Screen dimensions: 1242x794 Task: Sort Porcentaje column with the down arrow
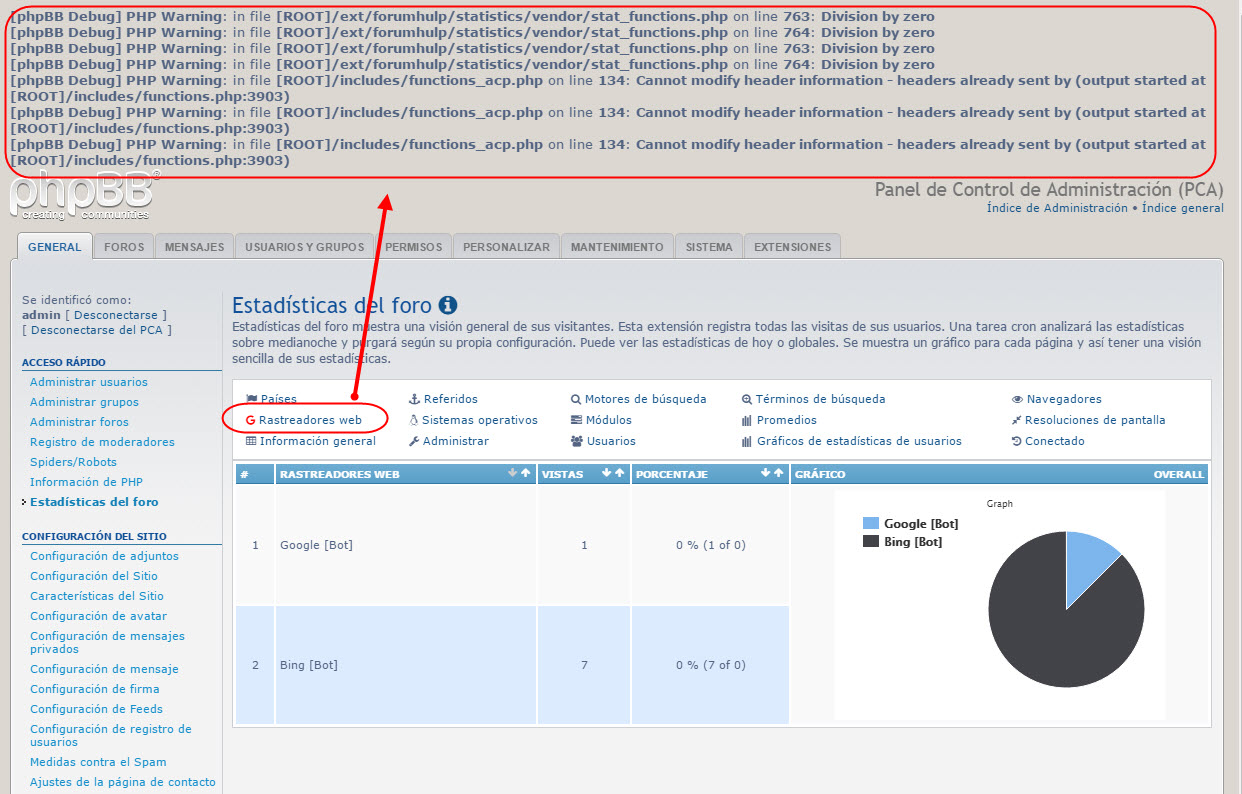(x=766, y=474)
